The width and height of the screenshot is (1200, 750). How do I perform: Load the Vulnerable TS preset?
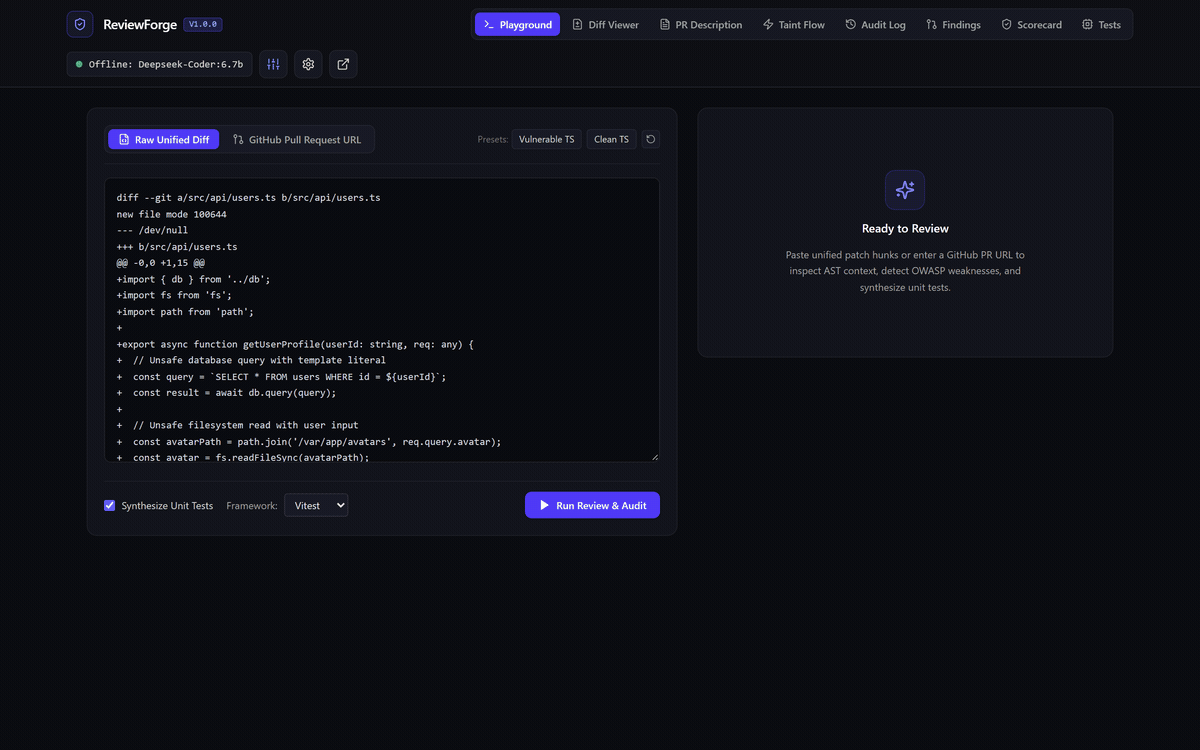click(546, 139)
